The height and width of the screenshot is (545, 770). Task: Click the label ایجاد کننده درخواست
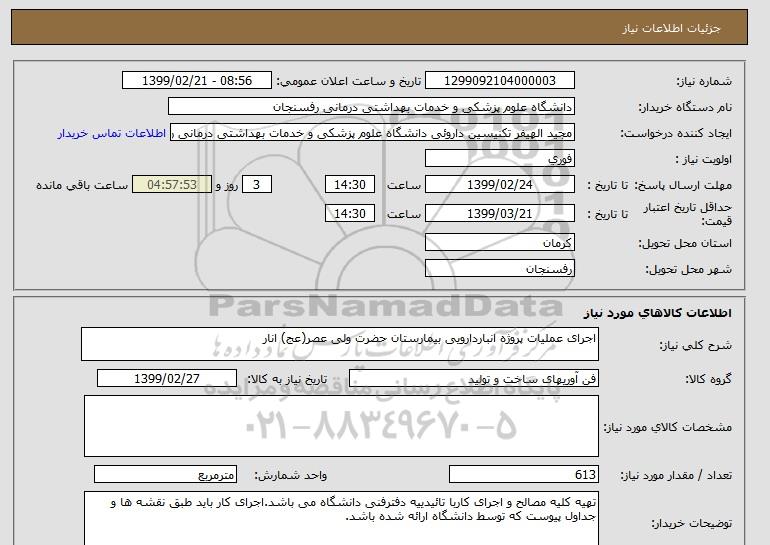[x=676, y=134]
